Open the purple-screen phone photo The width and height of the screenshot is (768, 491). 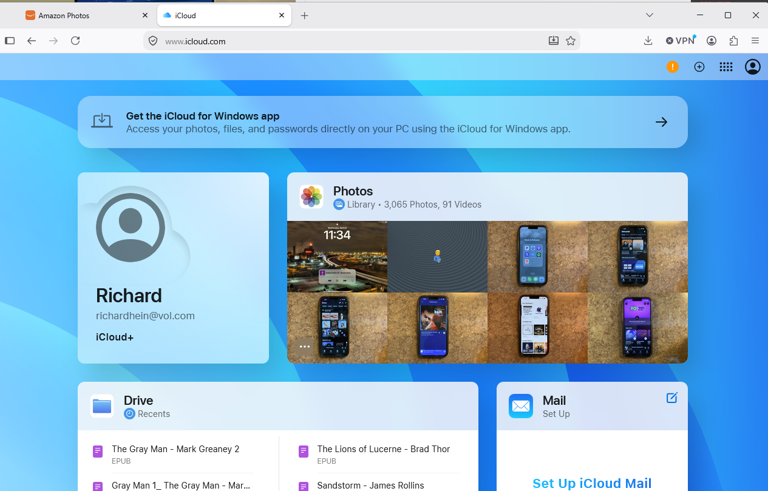pos(638,328)
